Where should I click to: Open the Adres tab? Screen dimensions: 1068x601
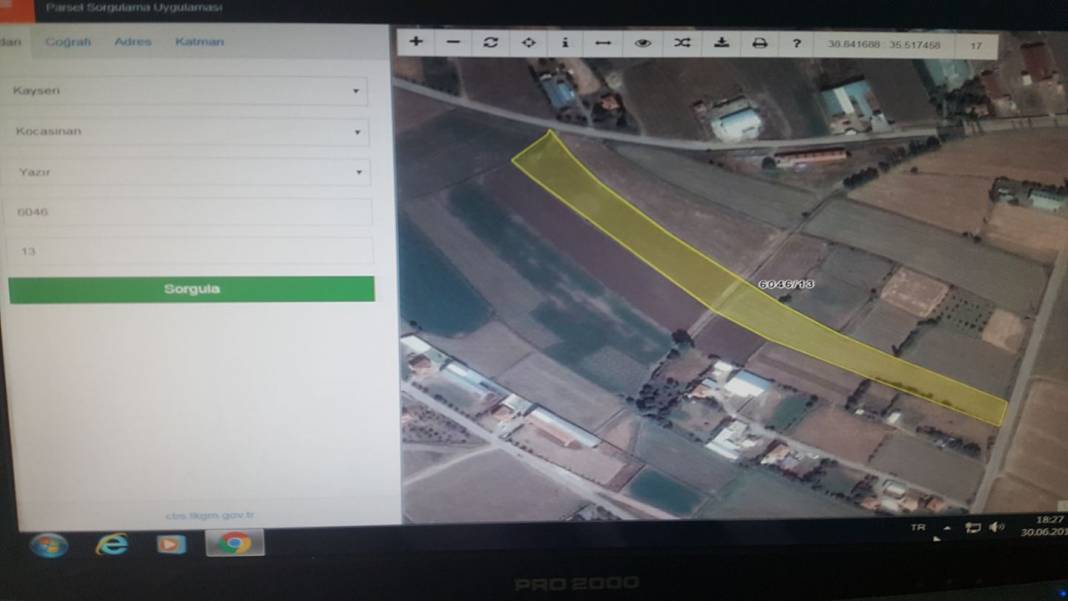click(x=133, y=42)
